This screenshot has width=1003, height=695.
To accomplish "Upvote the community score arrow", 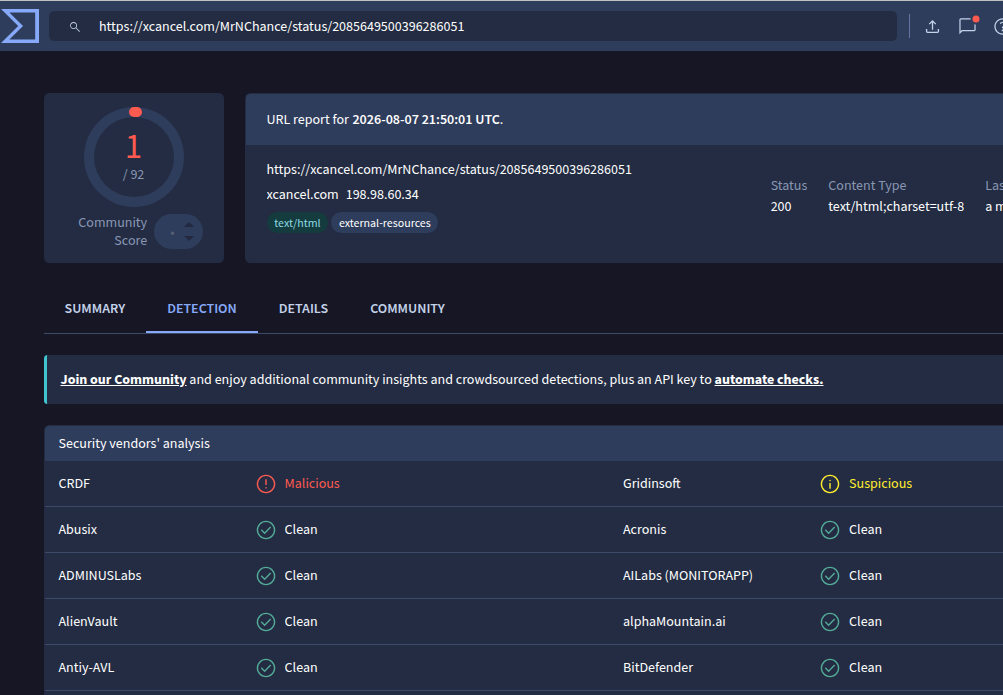I will click(x=189, y=224).
